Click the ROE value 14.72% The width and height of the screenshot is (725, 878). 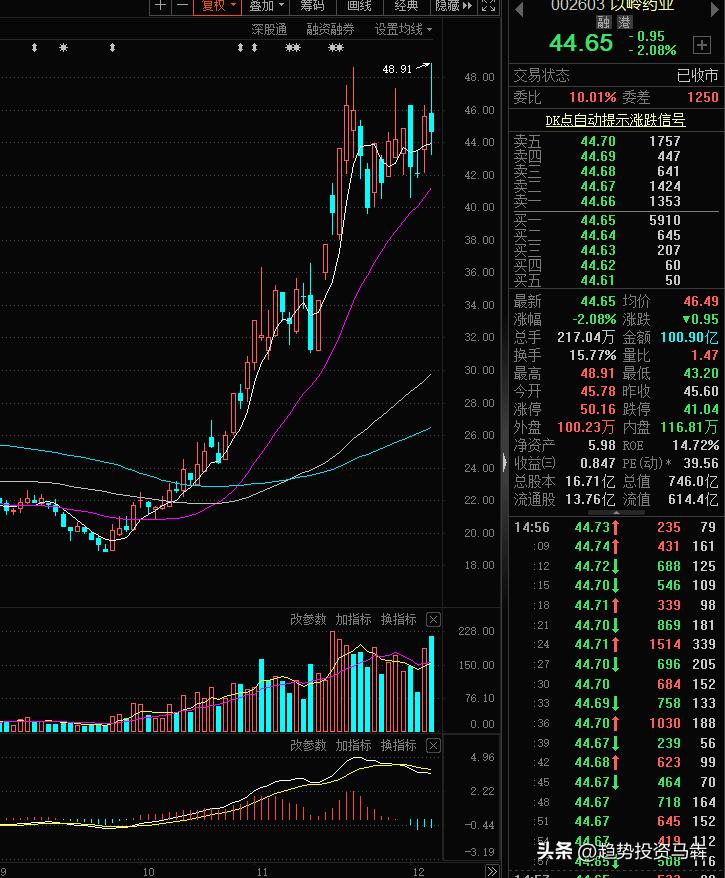696,445
